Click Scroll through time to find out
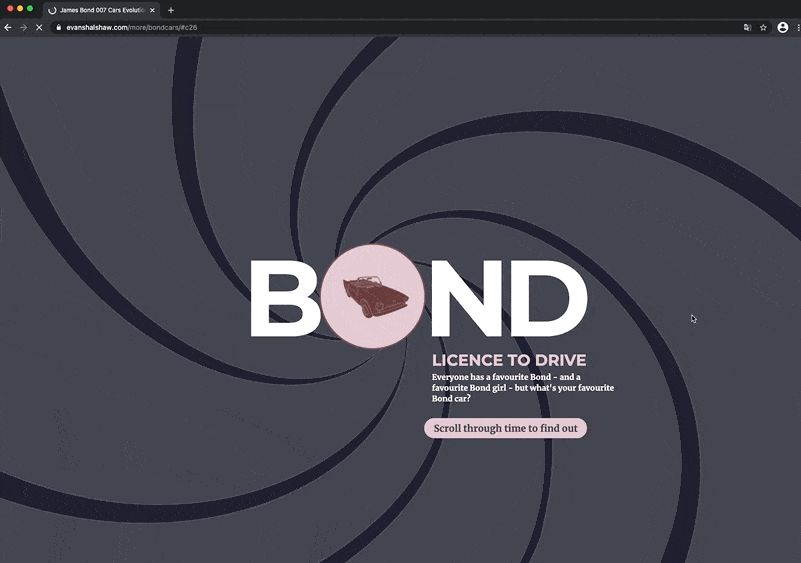Image resolution: width=801 pixels, height=563 pixels. click(505, 428)
